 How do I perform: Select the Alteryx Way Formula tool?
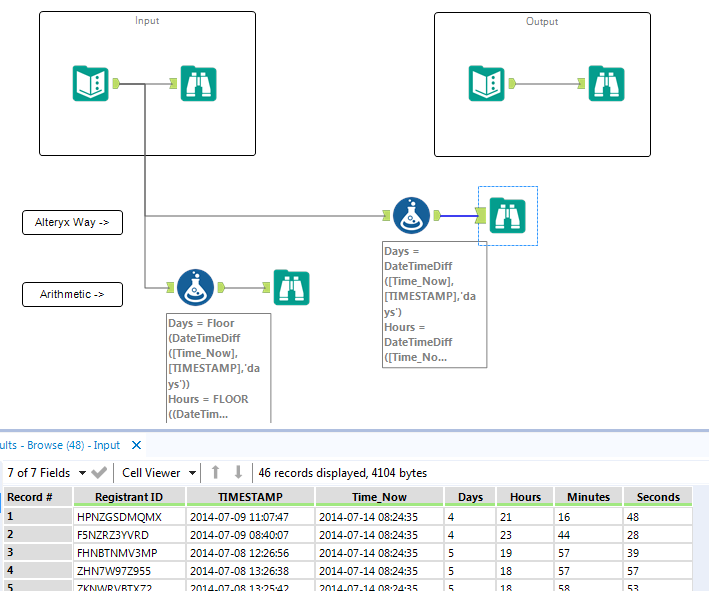point(411,215)
